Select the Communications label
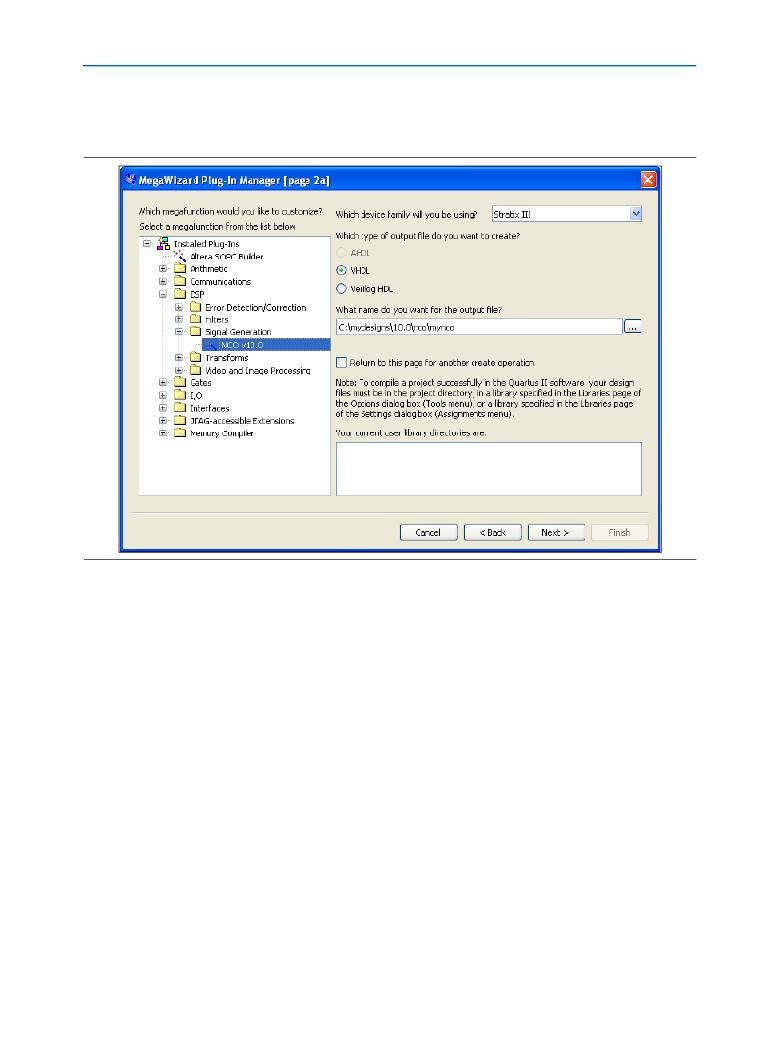780x1038 pixels. [x=220, y=281]
